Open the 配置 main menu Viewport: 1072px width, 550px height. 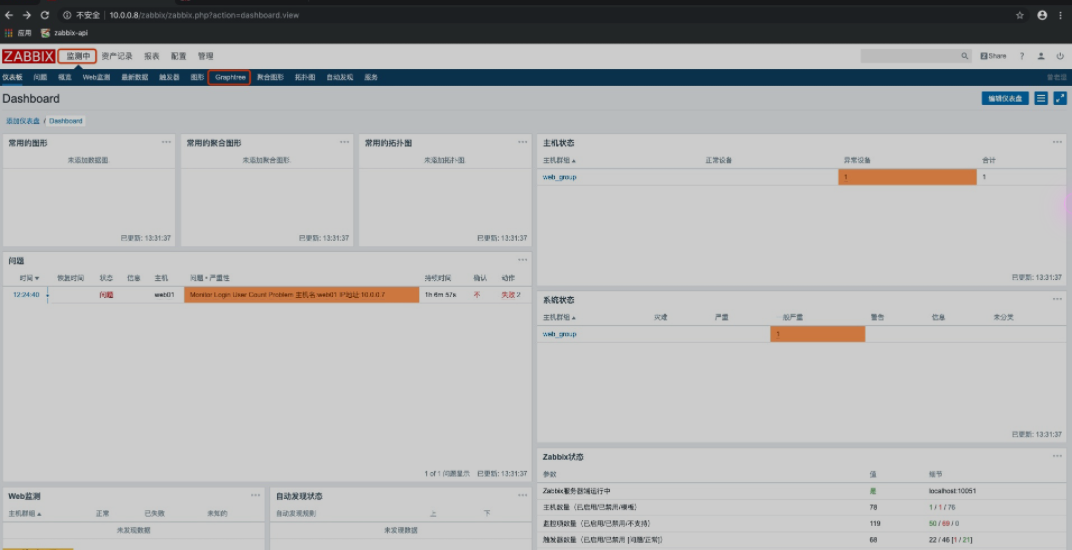click(x=178, y=56)
